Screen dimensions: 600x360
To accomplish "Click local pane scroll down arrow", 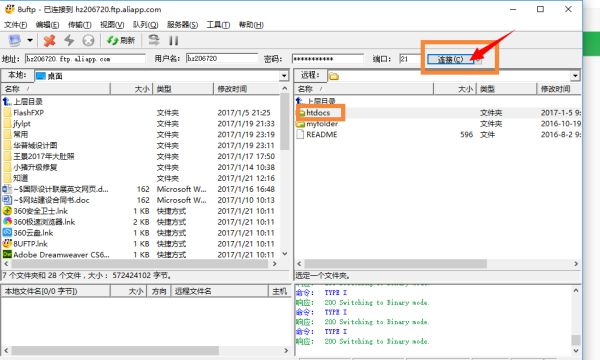I will (x=284, y=254).
